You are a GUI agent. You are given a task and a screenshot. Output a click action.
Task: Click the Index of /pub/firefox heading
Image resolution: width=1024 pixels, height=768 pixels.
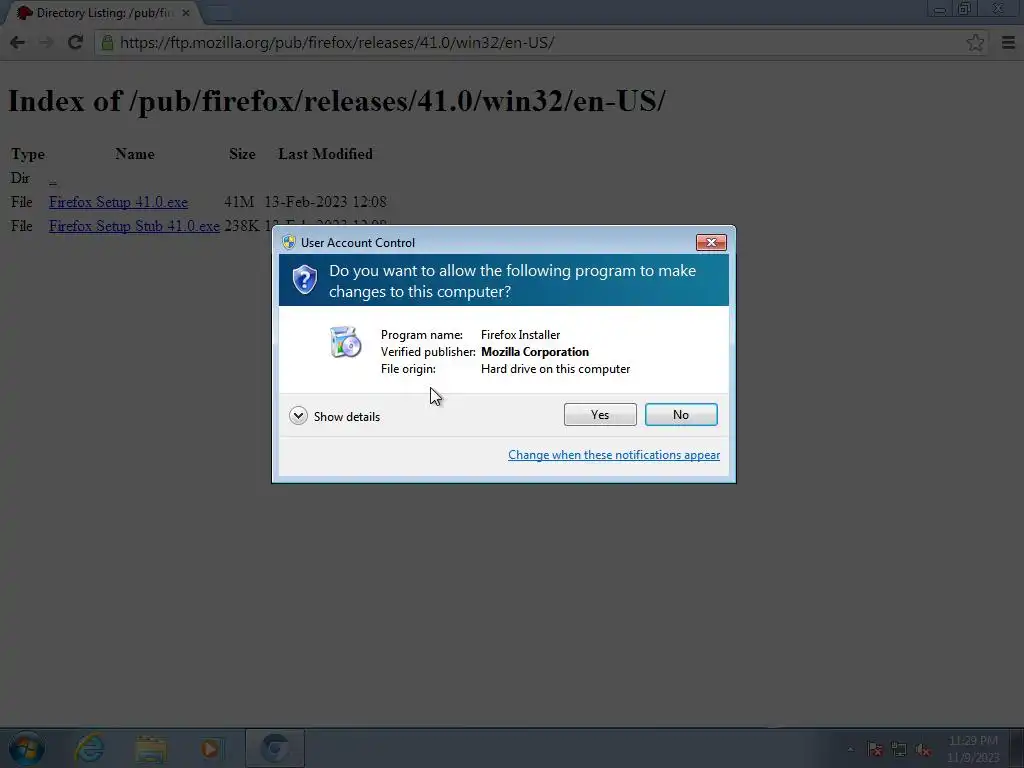point(337,101)
